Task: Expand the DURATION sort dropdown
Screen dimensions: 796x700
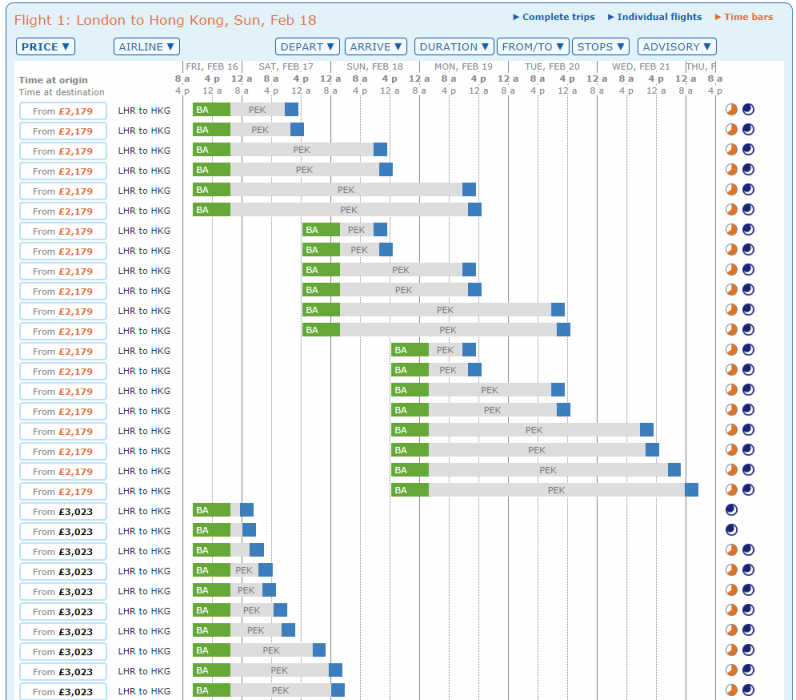Action: [455, 47]
